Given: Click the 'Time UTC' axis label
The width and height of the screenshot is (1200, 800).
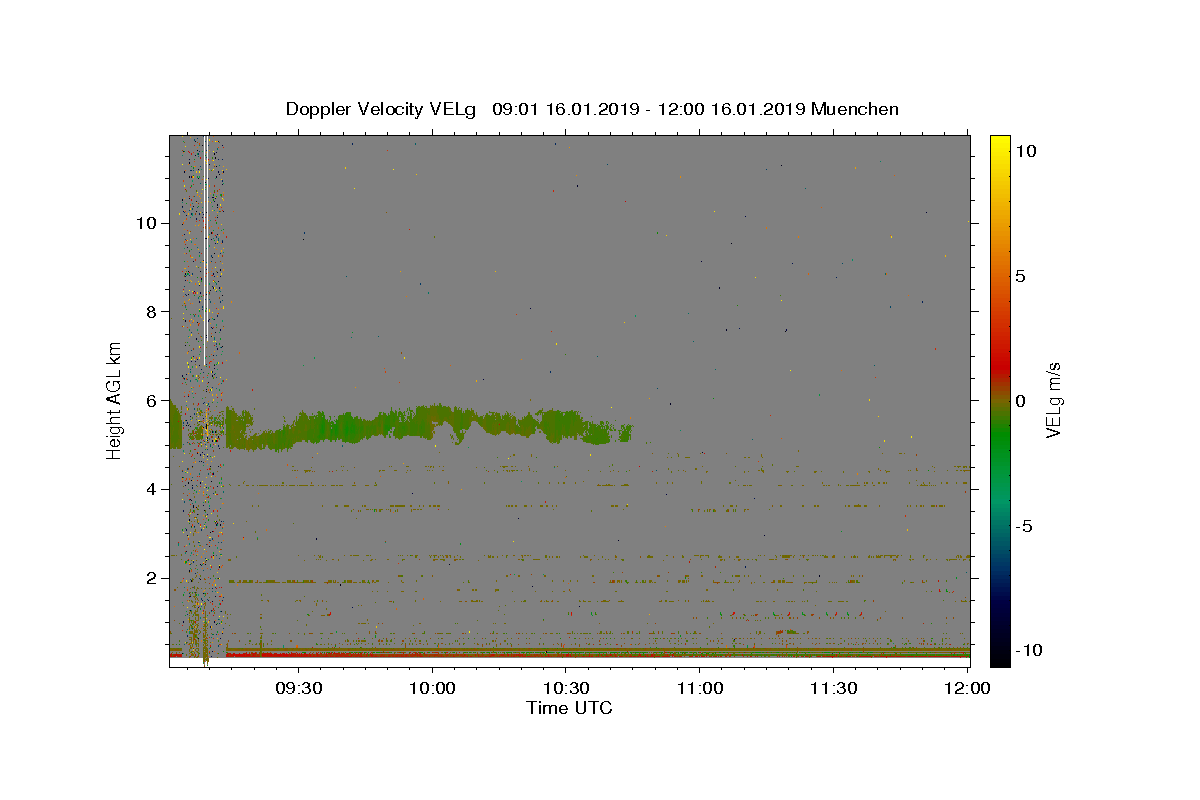Looking at the screenshot, I should (x=569, y=708).
